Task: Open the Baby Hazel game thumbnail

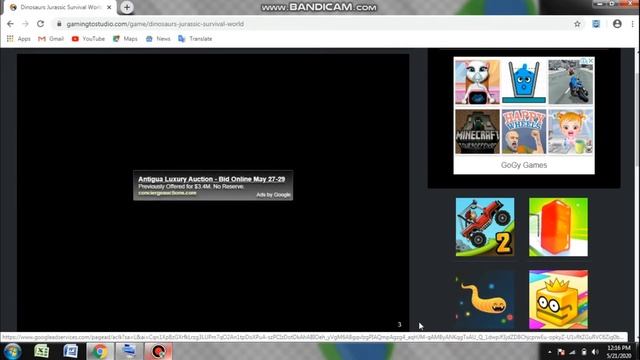Action: (571, 131)
